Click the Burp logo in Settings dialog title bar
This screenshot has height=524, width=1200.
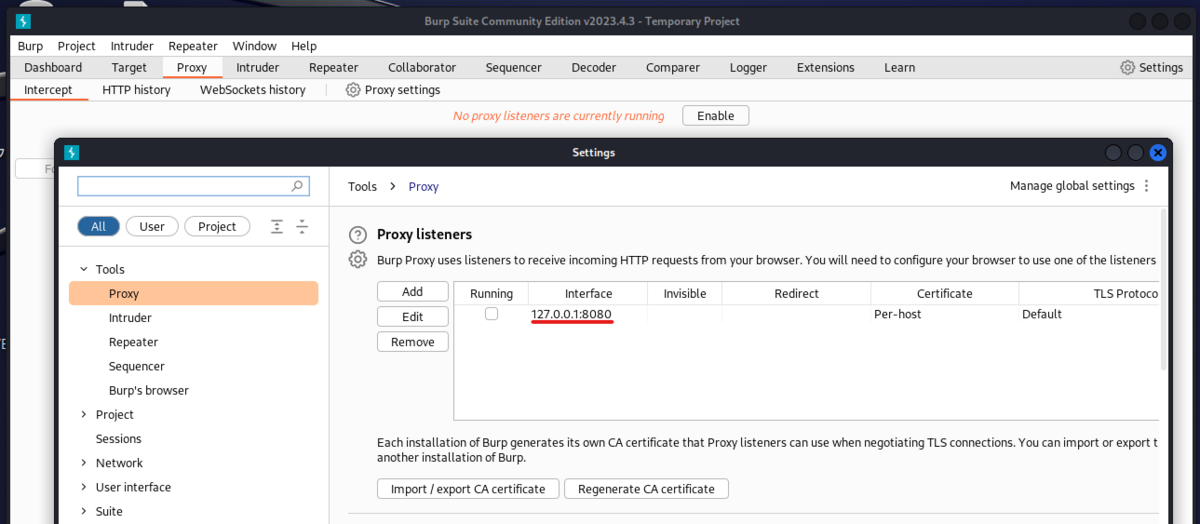(x=71, y=153)
